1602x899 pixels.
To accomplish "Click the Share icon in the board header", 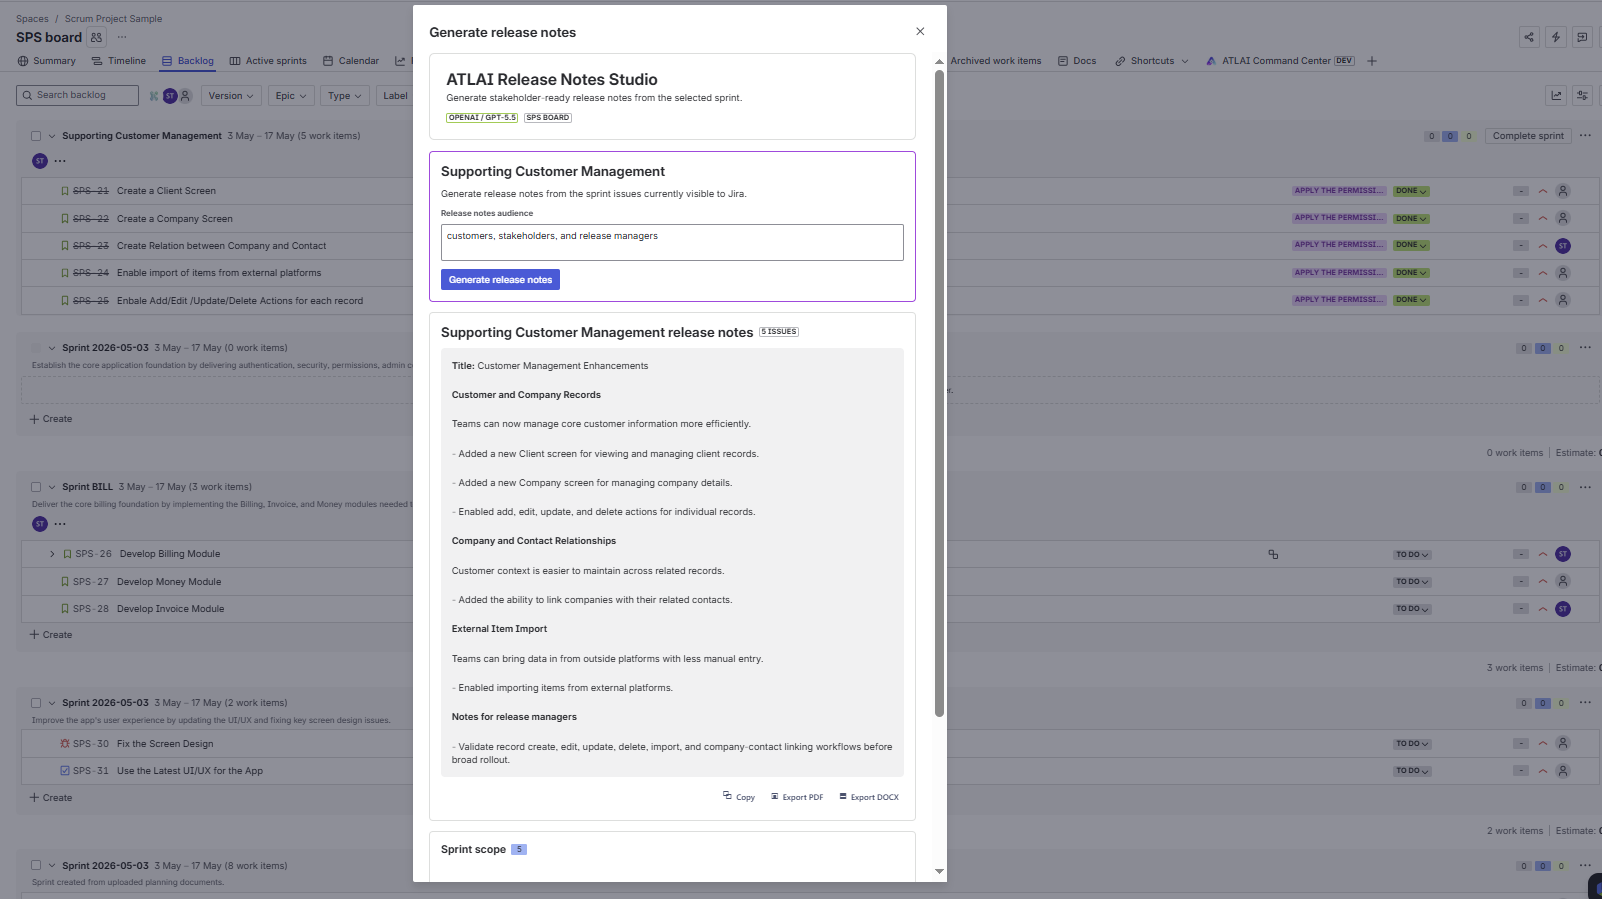I will click(1529, 37).
